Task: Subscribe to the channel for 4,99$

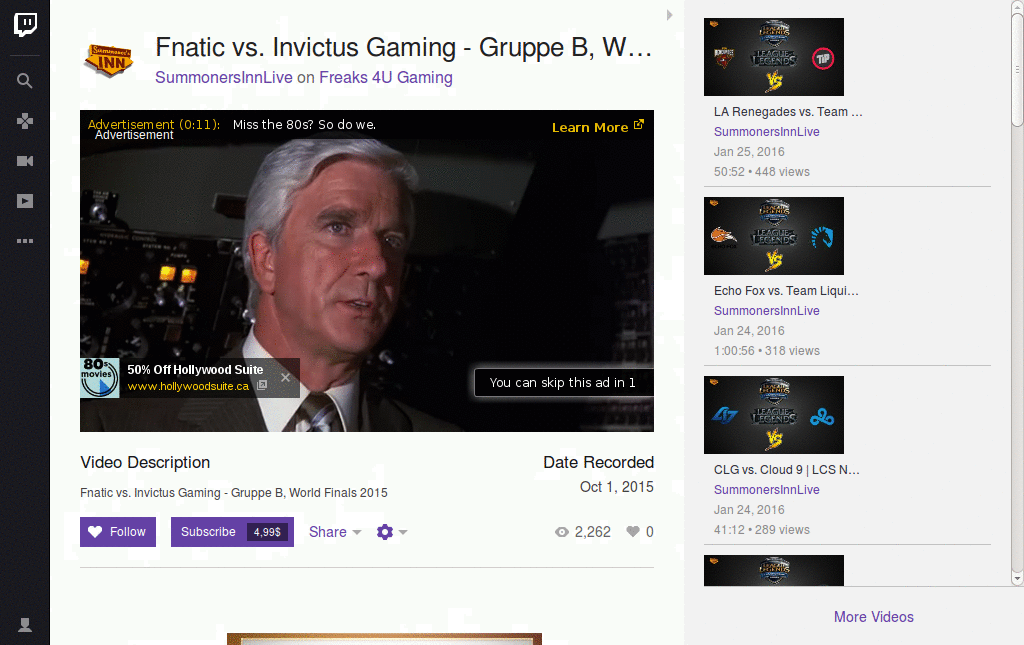Action: [x=232, y=532]
